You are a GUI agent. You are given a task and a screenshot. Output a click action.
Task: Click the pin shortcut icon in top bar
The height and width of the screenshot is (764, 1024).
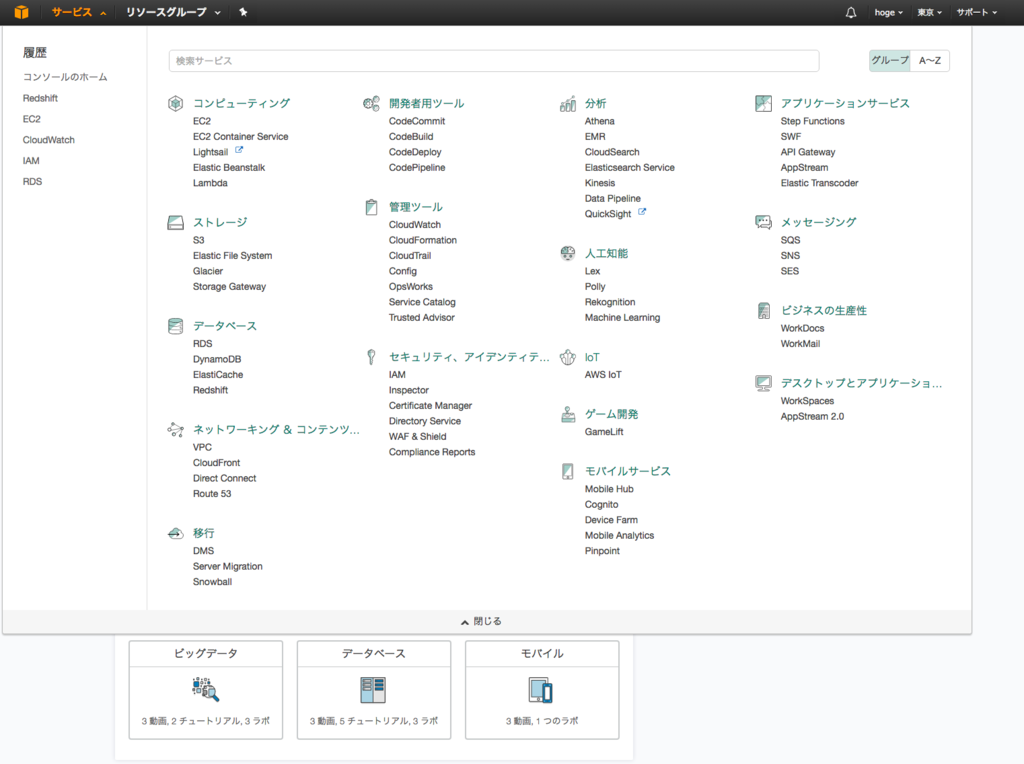coord(243,12)
